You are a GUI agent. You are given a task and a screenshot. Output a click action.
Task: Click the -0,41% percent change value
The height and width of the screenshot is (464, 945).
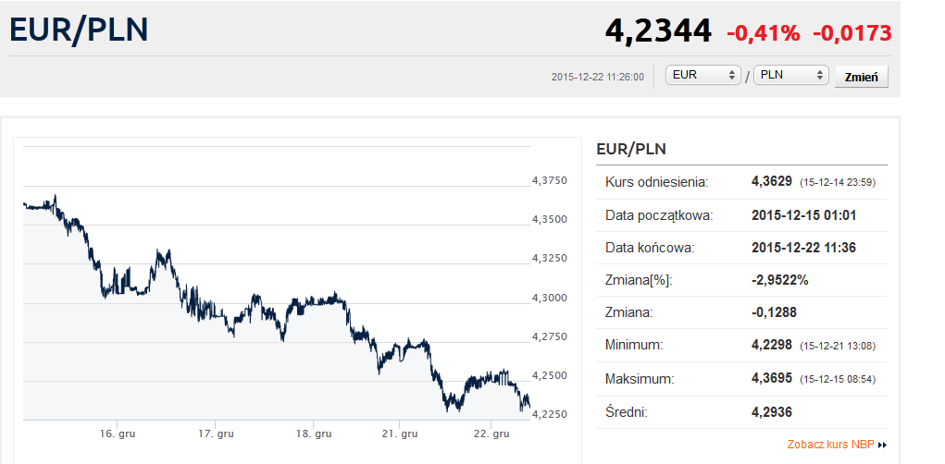pos(763,33)
